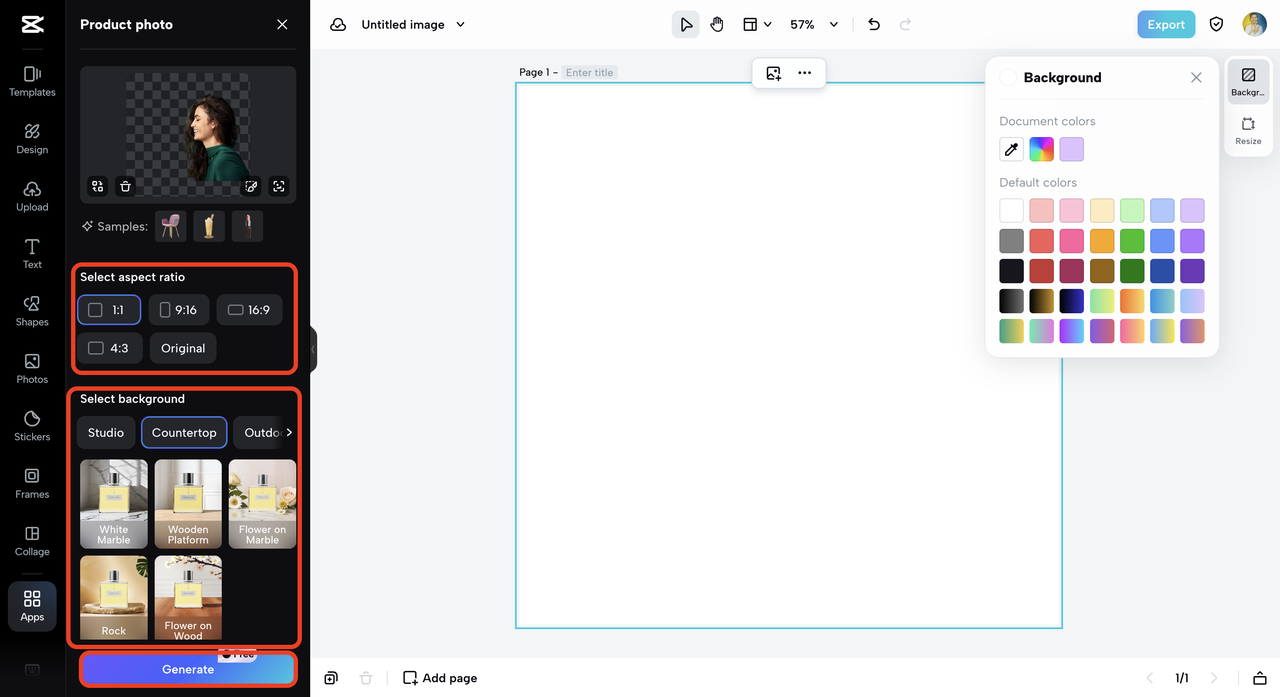Screen dimensions: 1280x697
Task: Click the keyboard icon below Apps
Action: coord(32,669)
